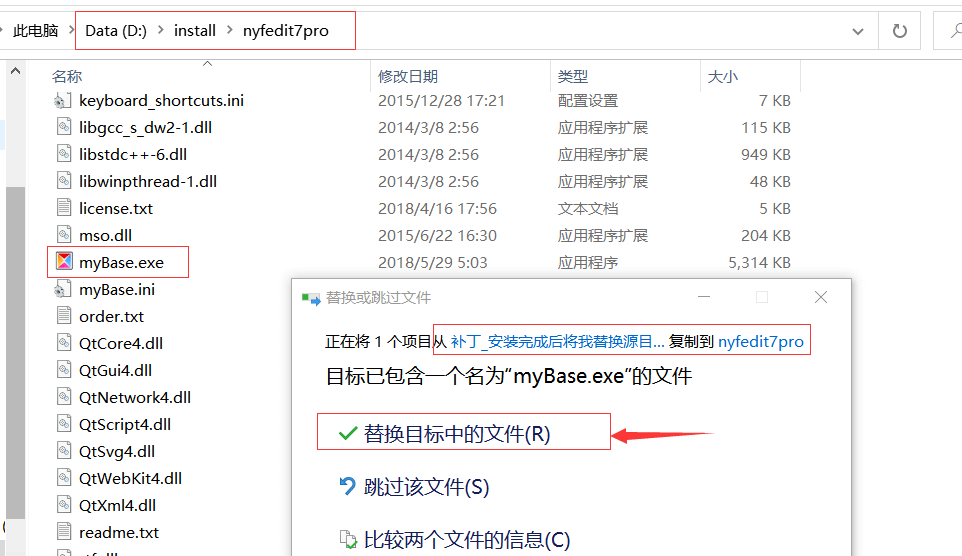
Task: Sort by 名称 column header
Action: 67,77
